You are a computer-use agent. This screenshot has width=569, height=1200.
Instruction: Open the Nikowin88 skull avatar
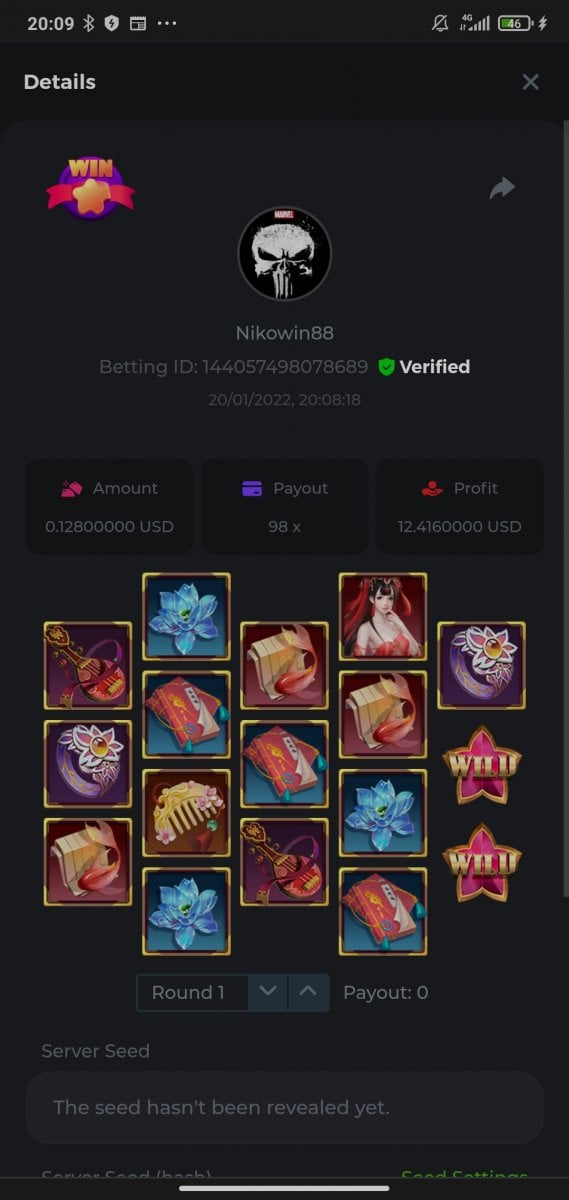[x=284, y=254]
